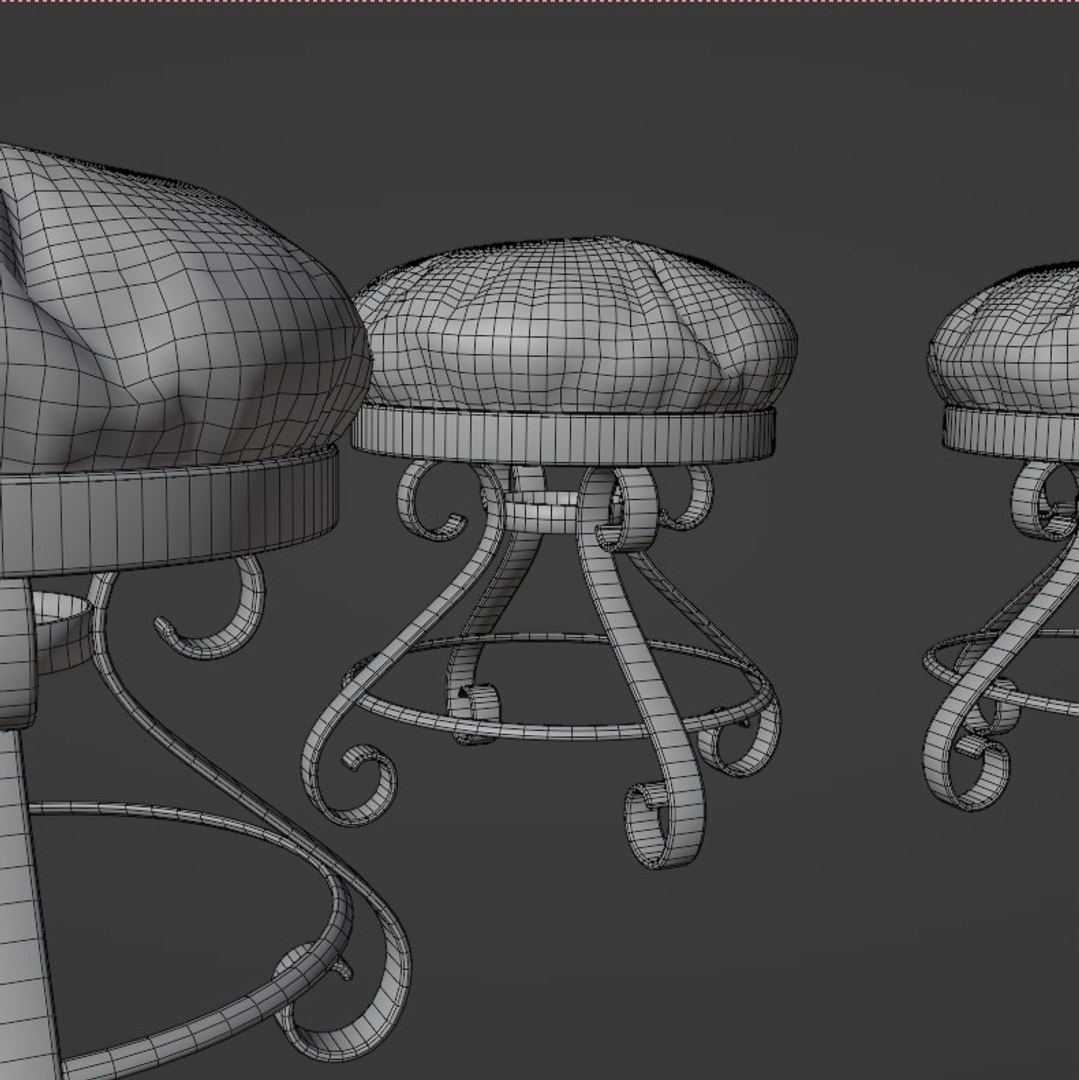The width and height of the screenshot is (1079, 1080).
Task: Select the center stool's round seat band
Action: (563, 436)
